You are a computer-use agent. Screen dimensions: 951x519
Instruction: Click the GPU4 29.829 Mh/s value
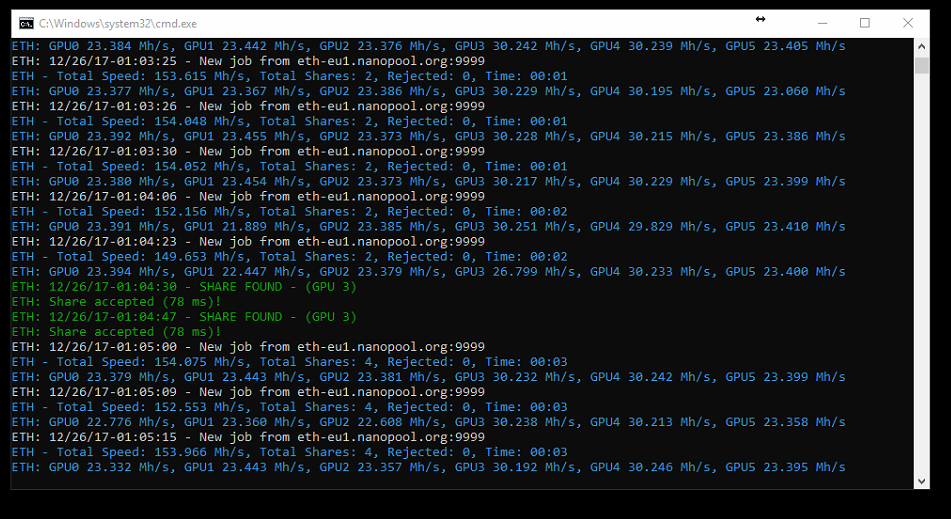pyautogui.click(x=653, y=227)
